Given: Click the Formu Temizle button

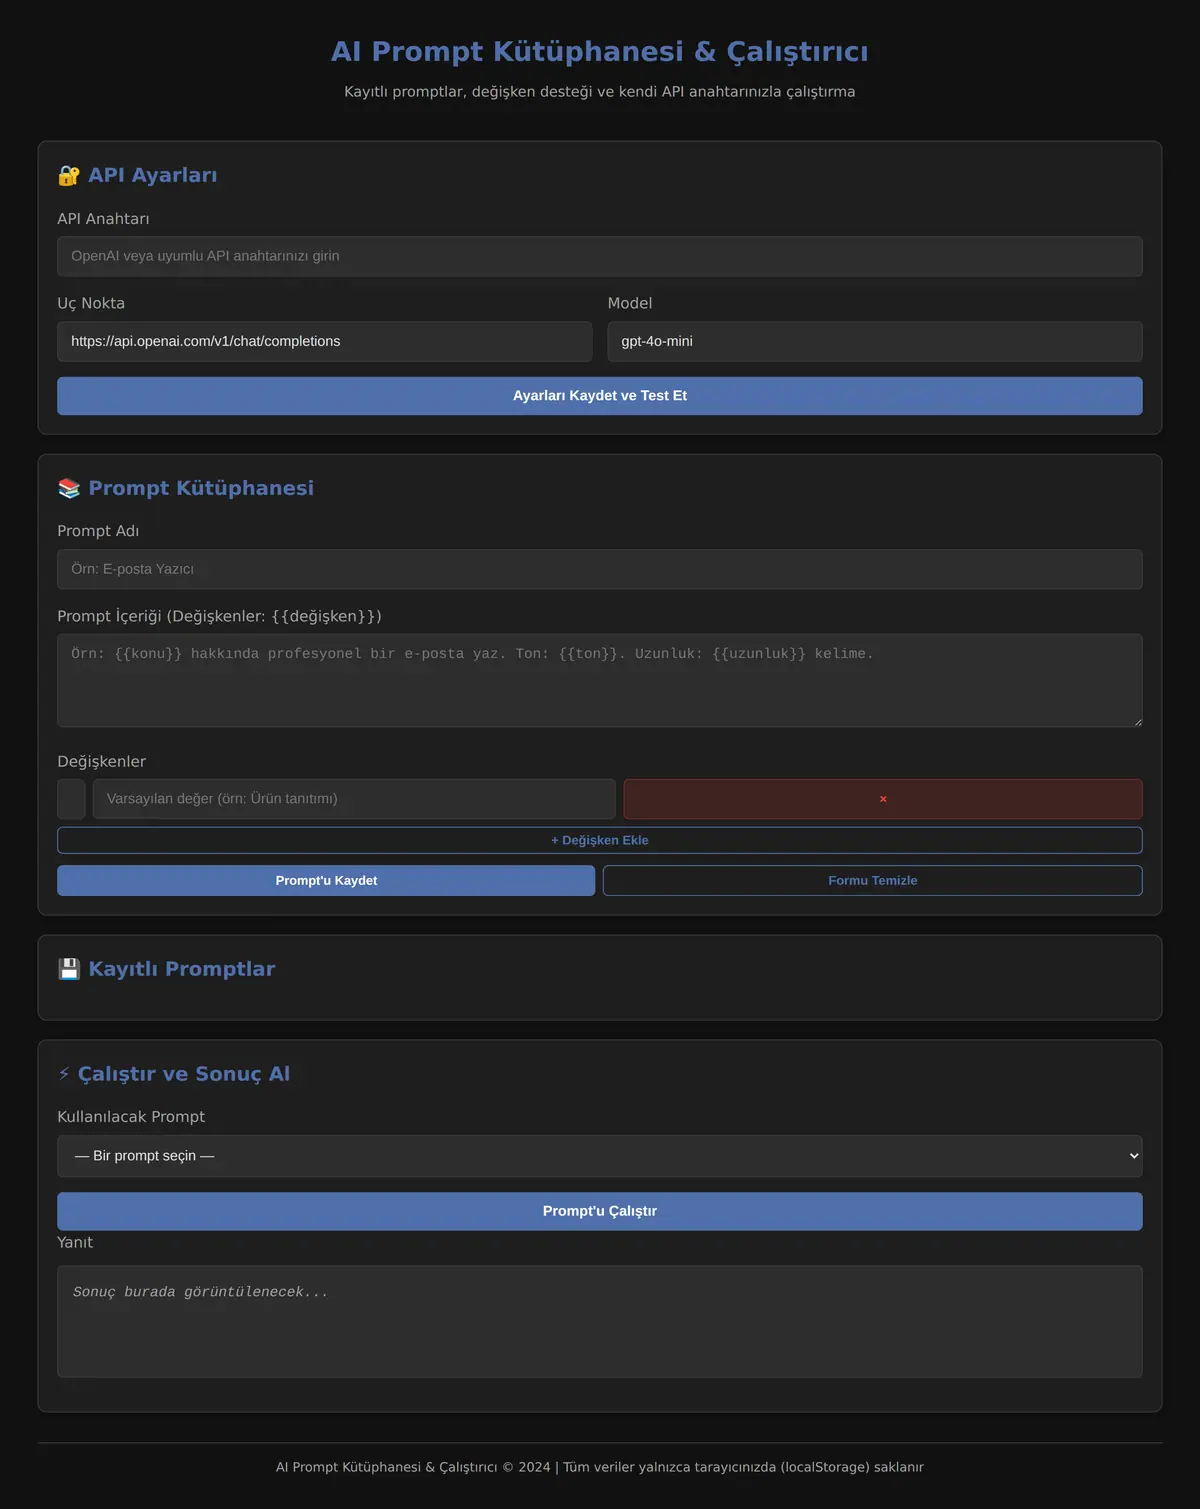Looking at the screenshot, I should coord(873,880).
